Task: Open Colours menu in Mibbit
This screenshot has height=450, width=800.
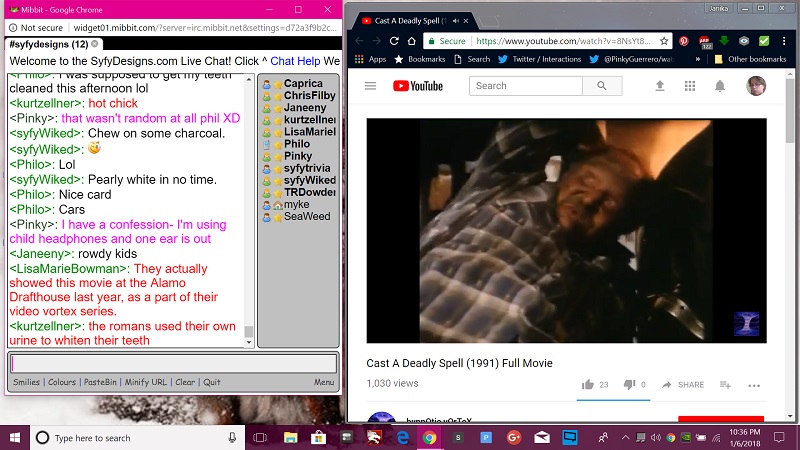Action: pyautogui.click(x=62, y=382)
